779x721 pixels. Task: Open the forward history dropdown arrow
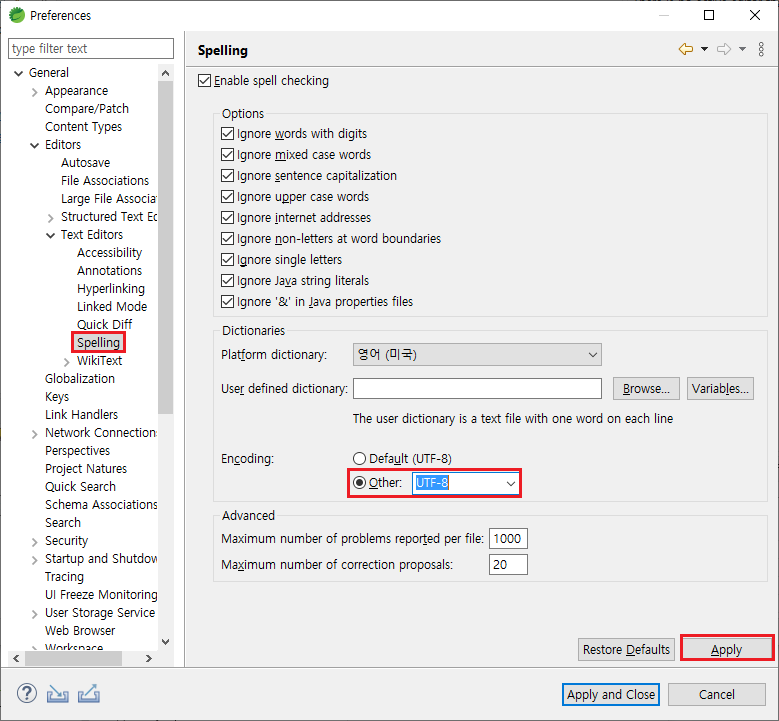click(x=742, y=49)
